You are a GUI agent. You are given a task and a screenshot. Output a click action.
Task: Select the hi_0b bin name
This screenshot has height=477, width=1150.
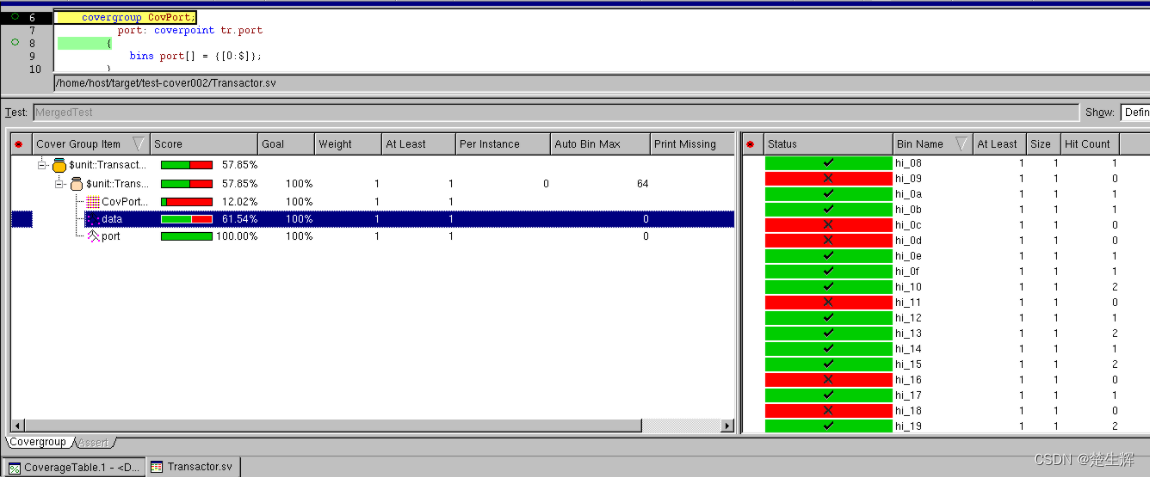(909, 209)
